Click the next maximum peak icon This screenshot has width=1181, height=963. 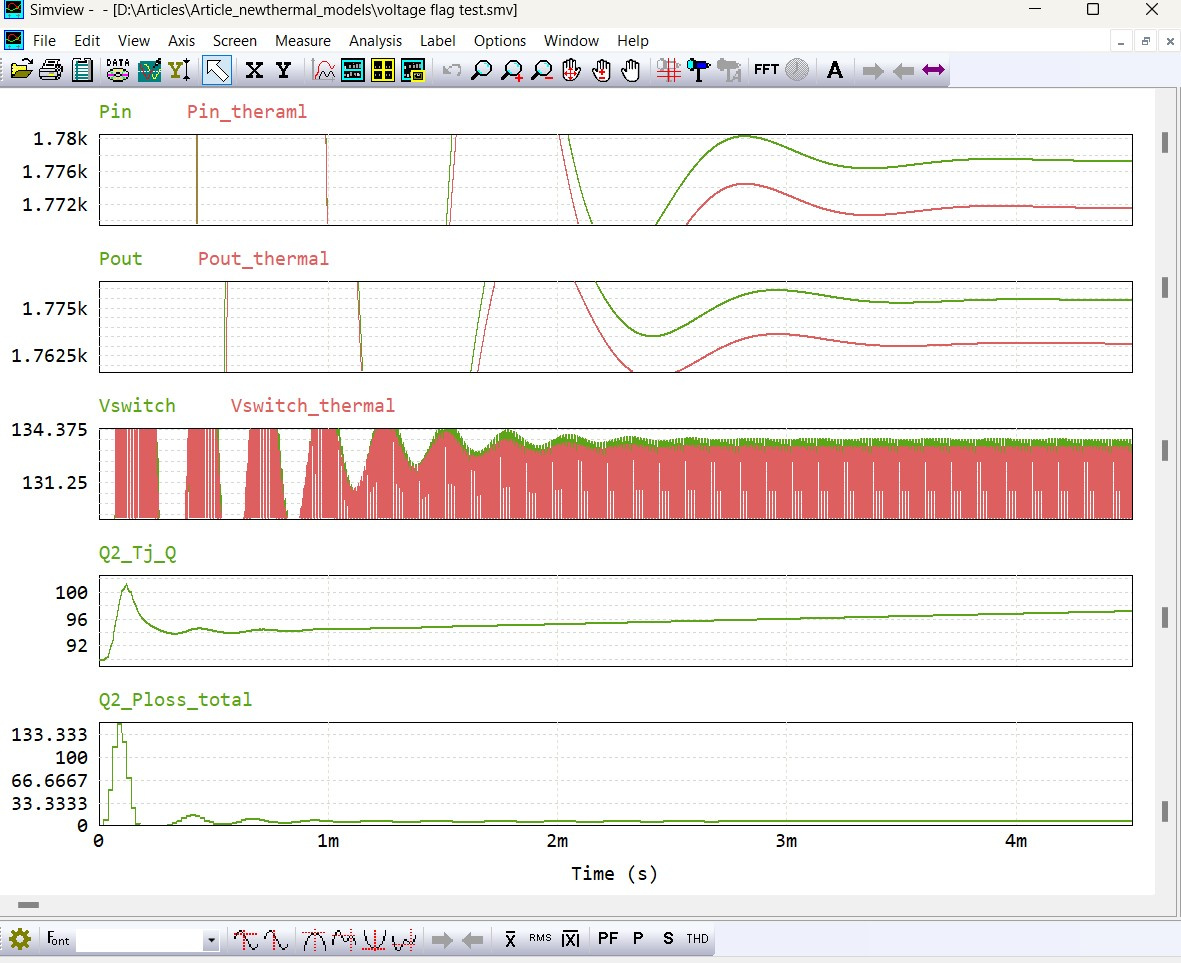[x=314, y=939]
